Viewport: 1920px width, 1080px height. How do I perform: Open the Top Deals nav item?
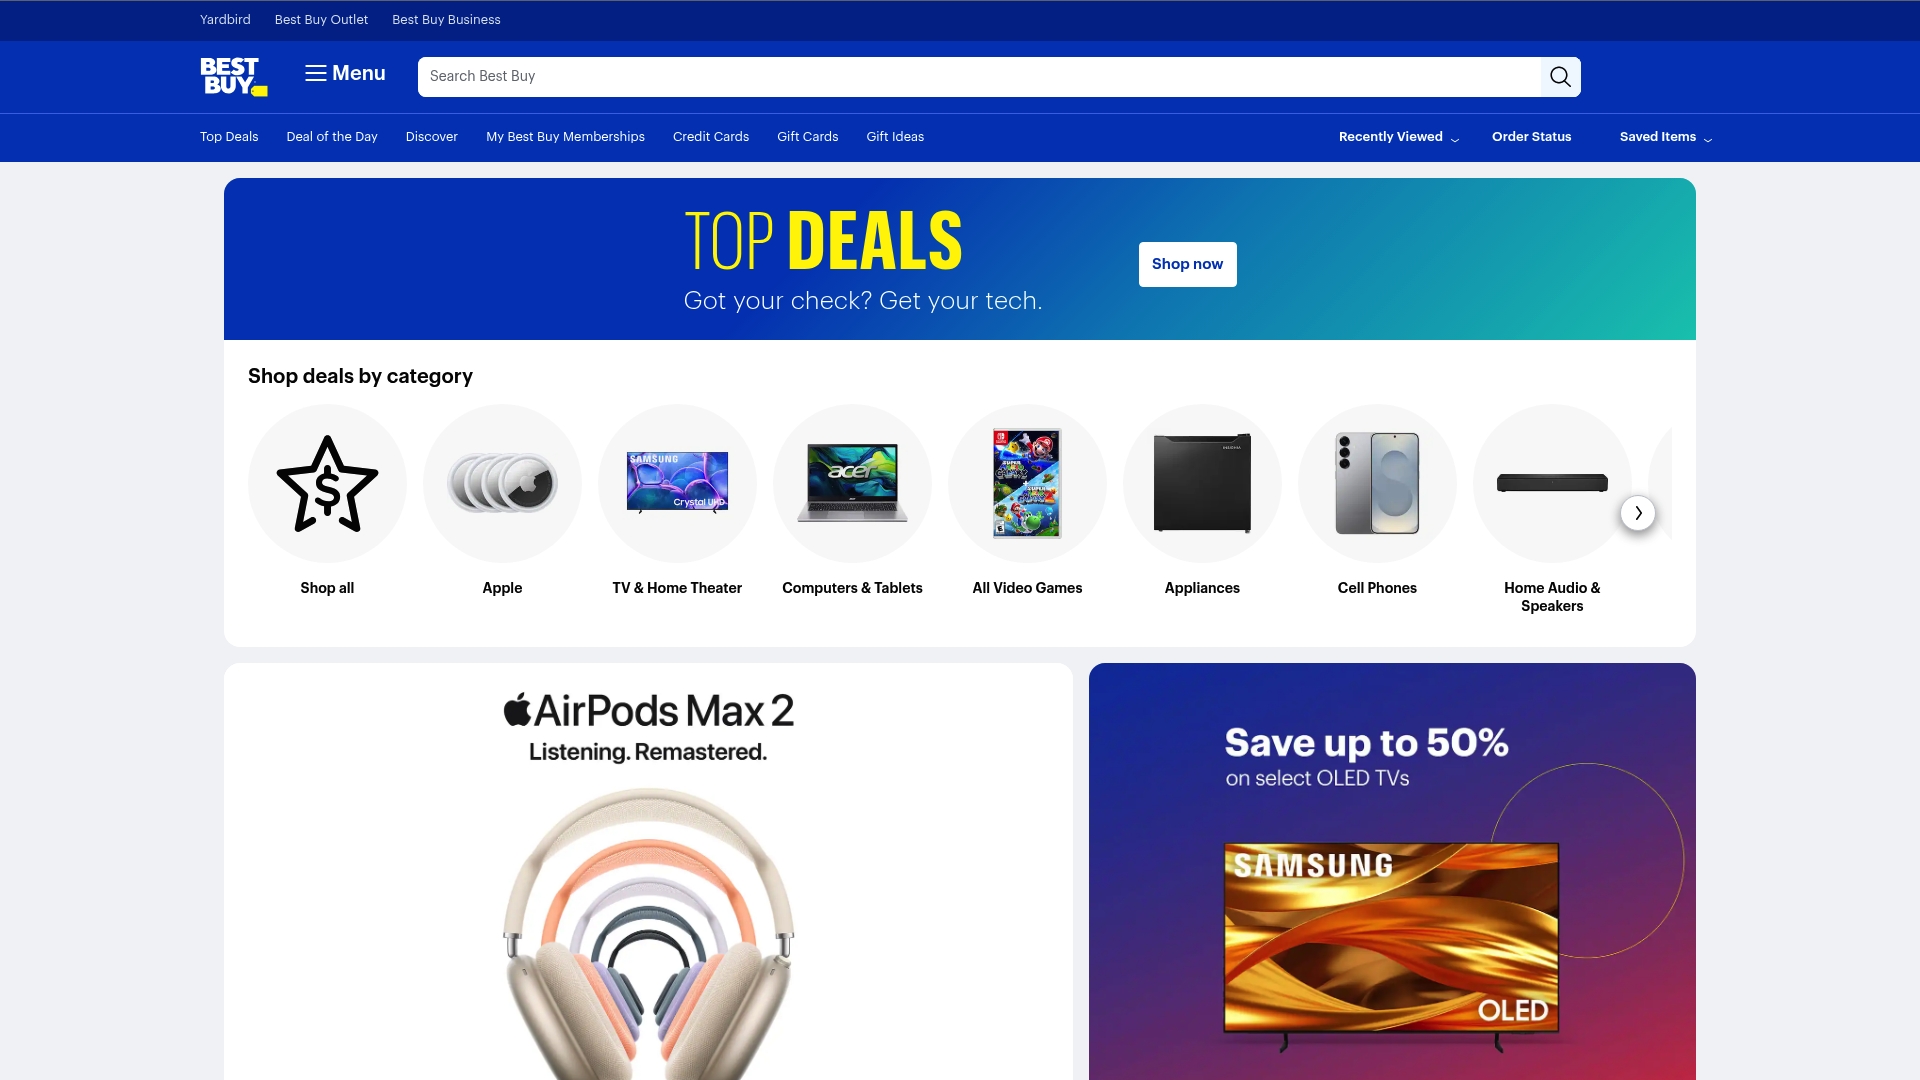229,137
